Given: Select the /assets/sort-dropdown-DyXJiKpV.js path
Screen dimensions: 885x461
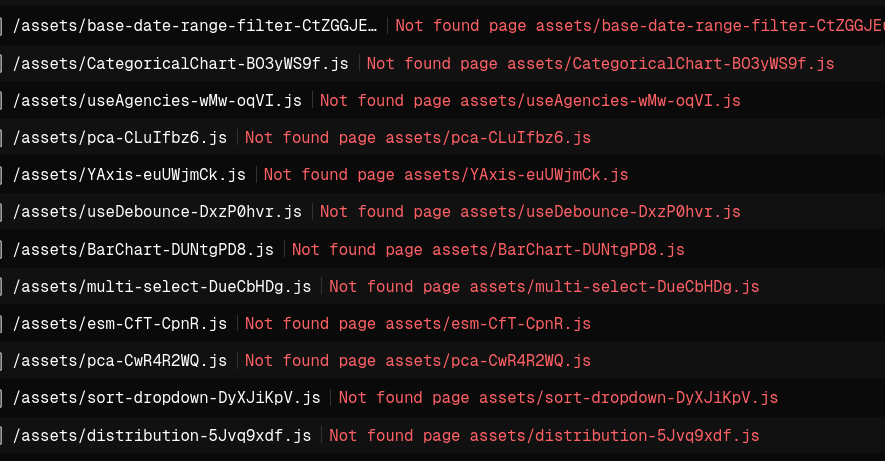Looking at the screenshot, I should [167, 398].
